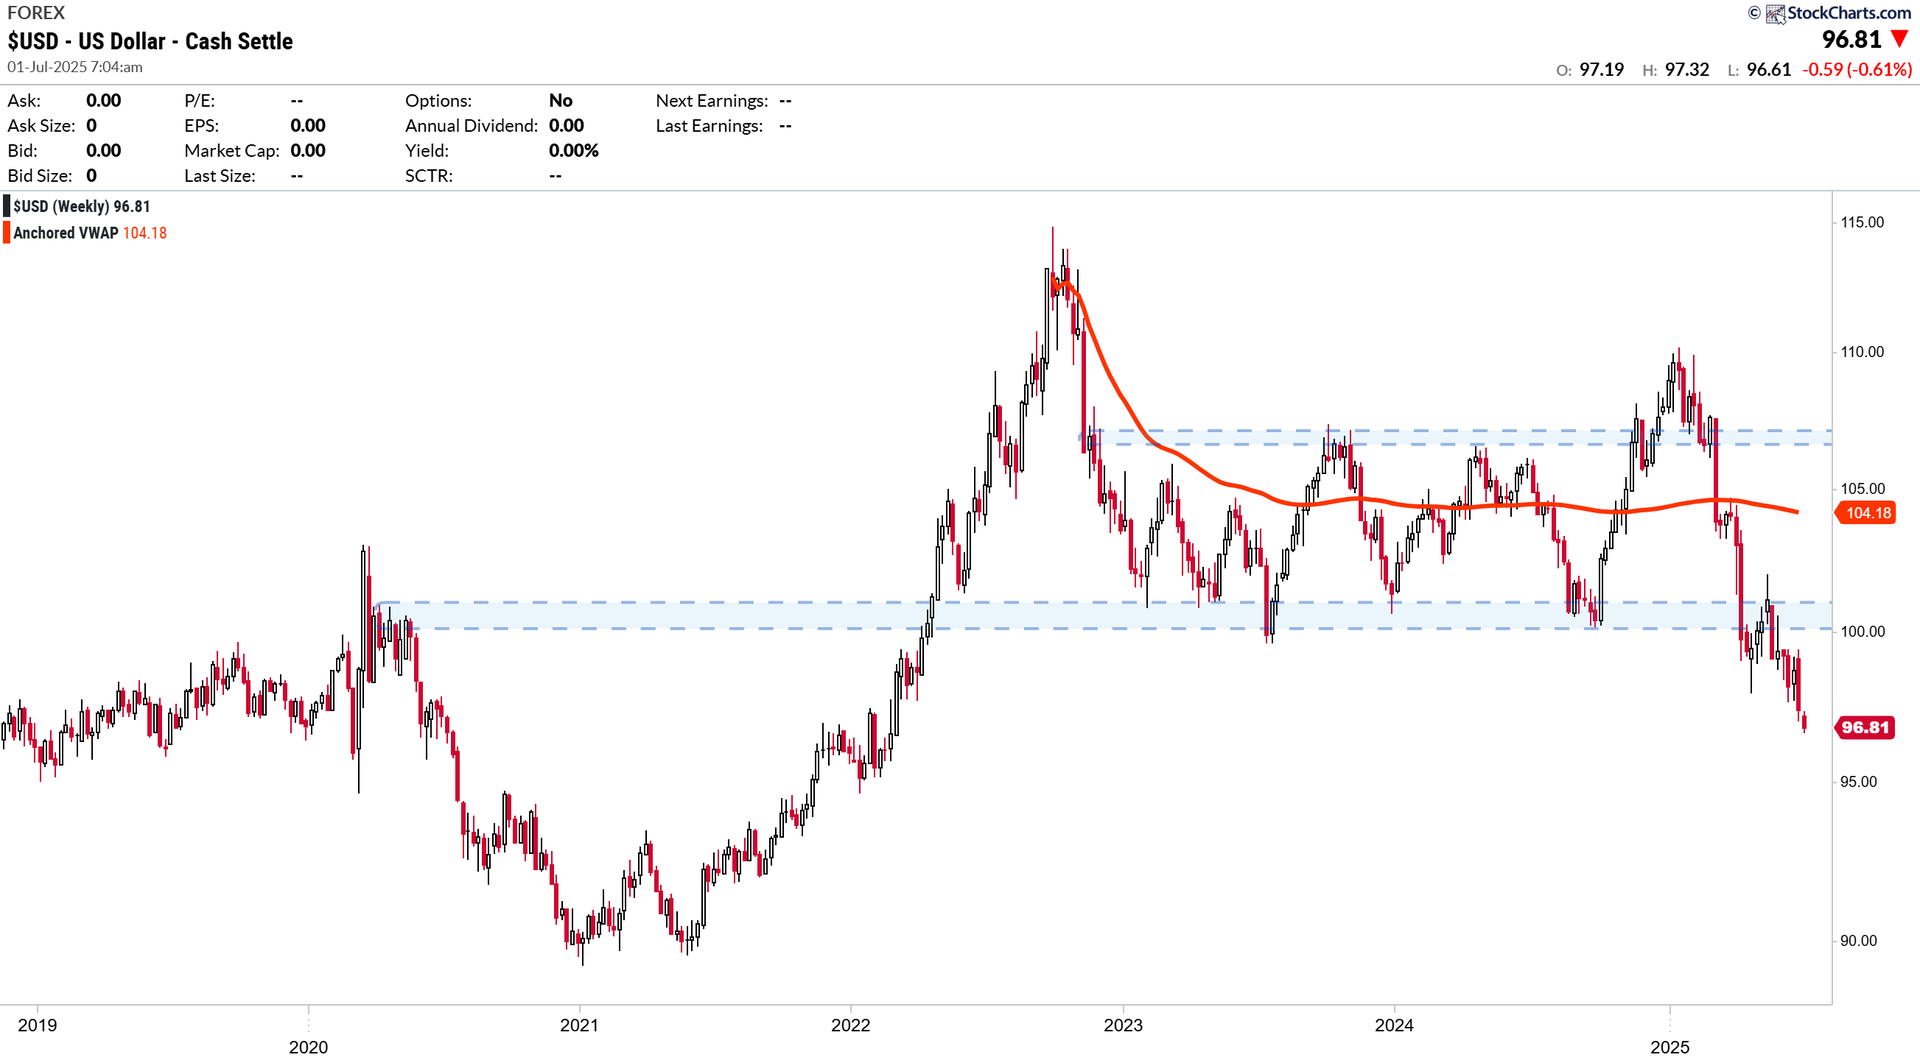The height and width of the screenshot is (1063, 1920).
Task: Select the $USD (Weekly) legend label
Action: pos(82,206)
